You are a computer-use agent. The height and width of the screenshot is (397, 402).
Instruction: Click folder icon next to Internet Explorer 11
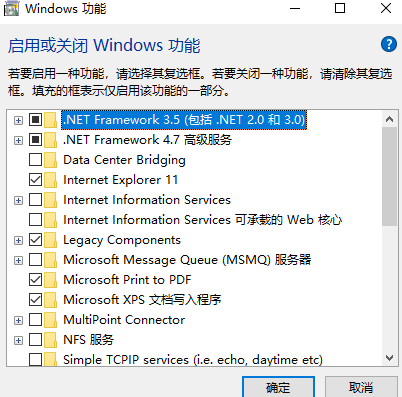click(x=50, y=180)
